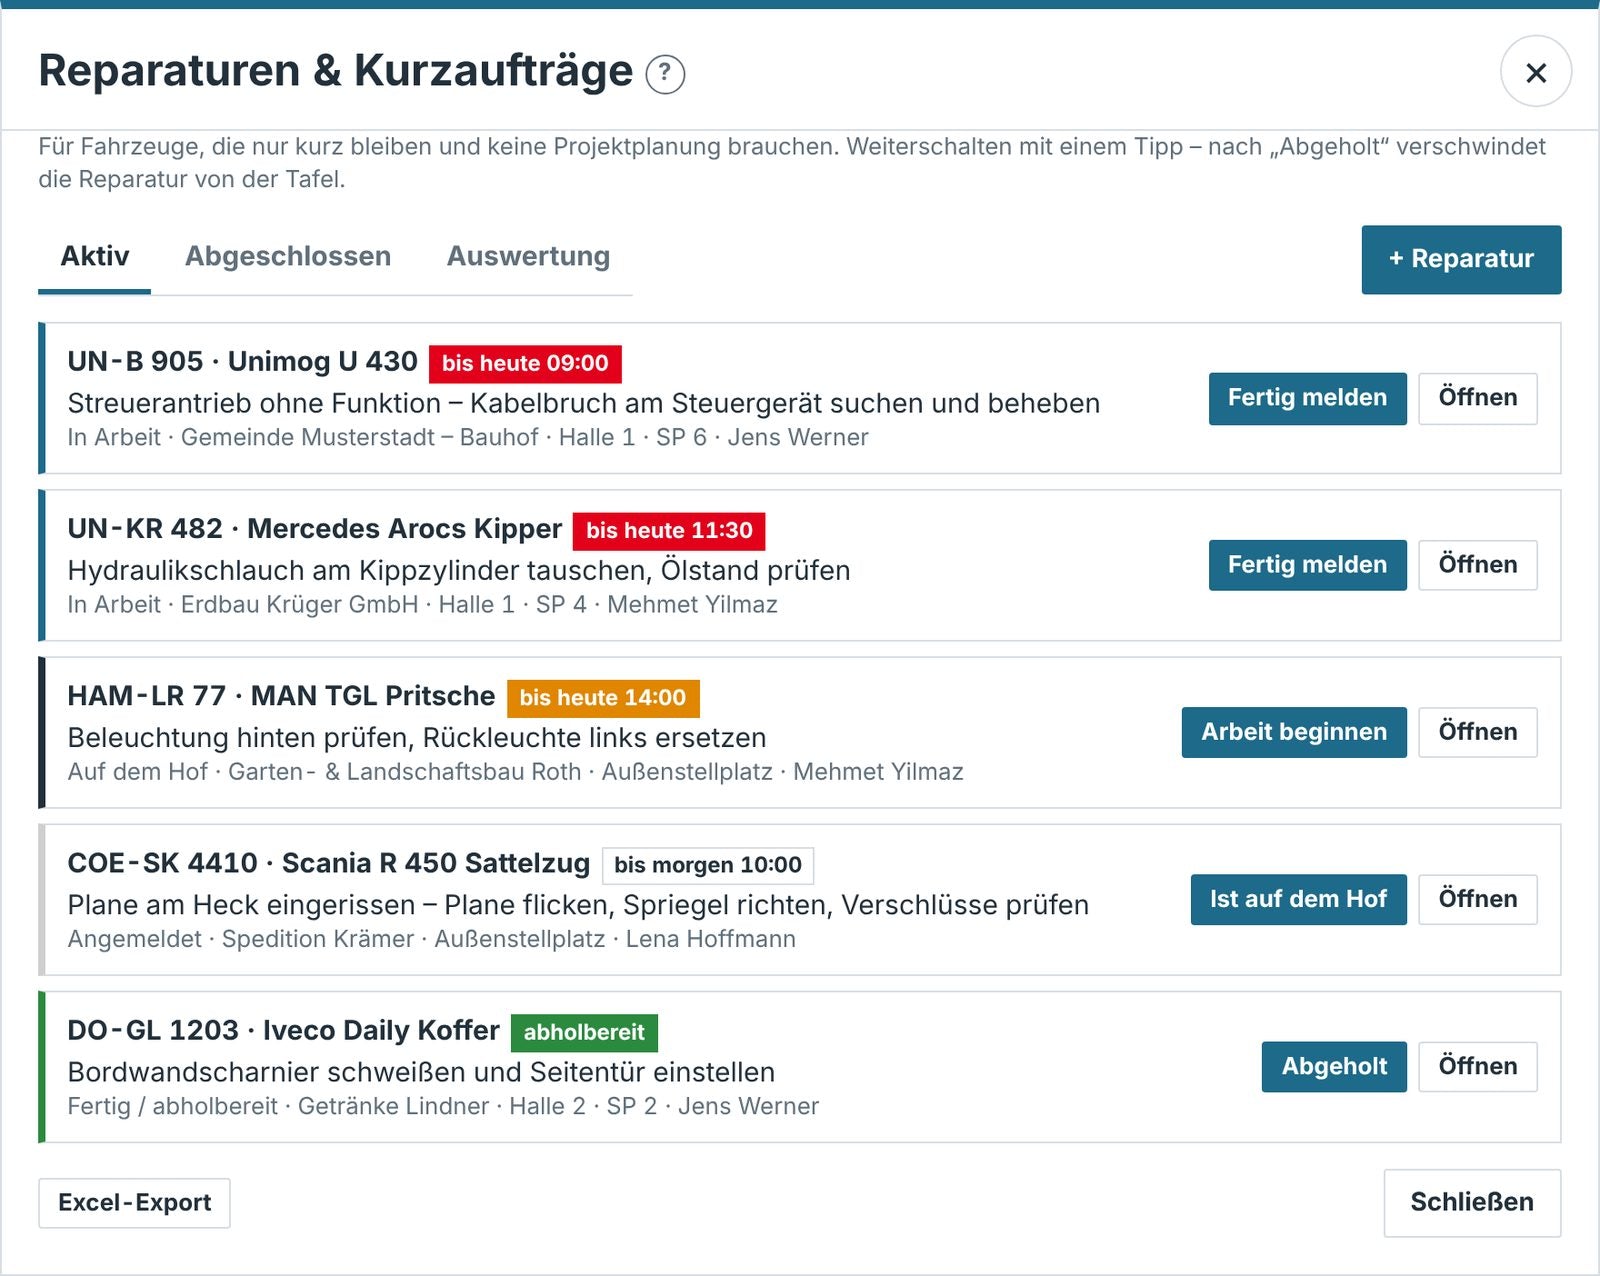The image size is (1600, 1276).
Task: Click Fertig melden for Mercedes Arocs Kipper
Action: 1307,565
